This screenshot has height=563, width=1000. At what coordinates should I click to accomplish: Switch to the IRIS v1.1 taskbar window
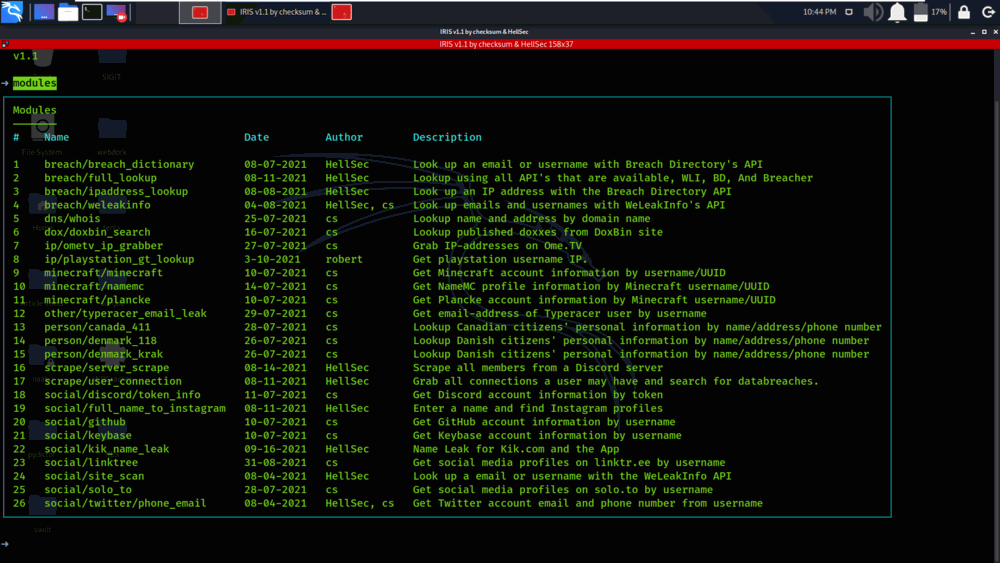tap(277, 12)
